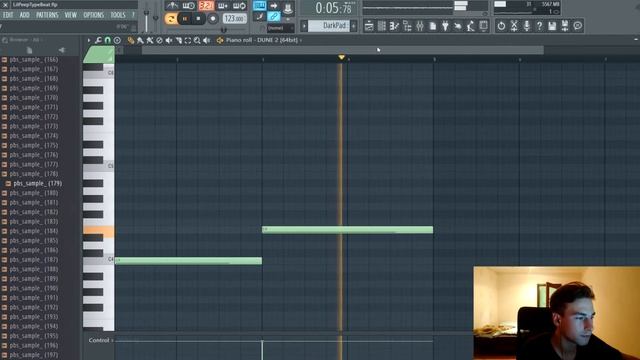The image size is (640, 360).
Task: Click the plus button next to DarkPad
Action: coord(353,26)
